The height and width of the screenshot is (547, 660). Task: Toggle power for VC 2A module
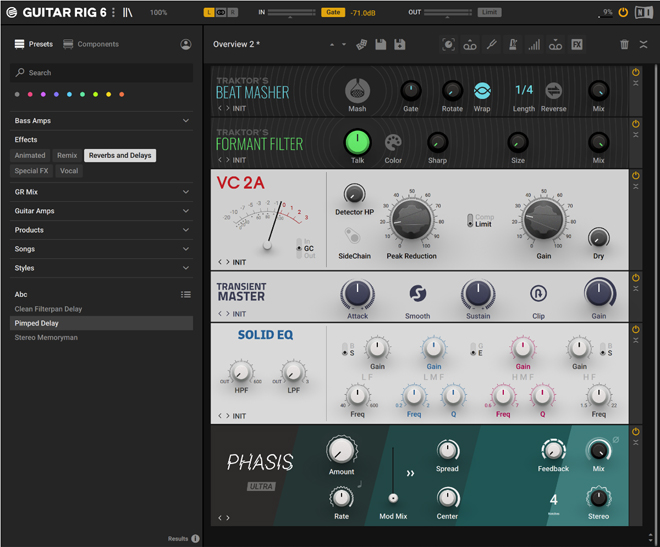[636, 176]
